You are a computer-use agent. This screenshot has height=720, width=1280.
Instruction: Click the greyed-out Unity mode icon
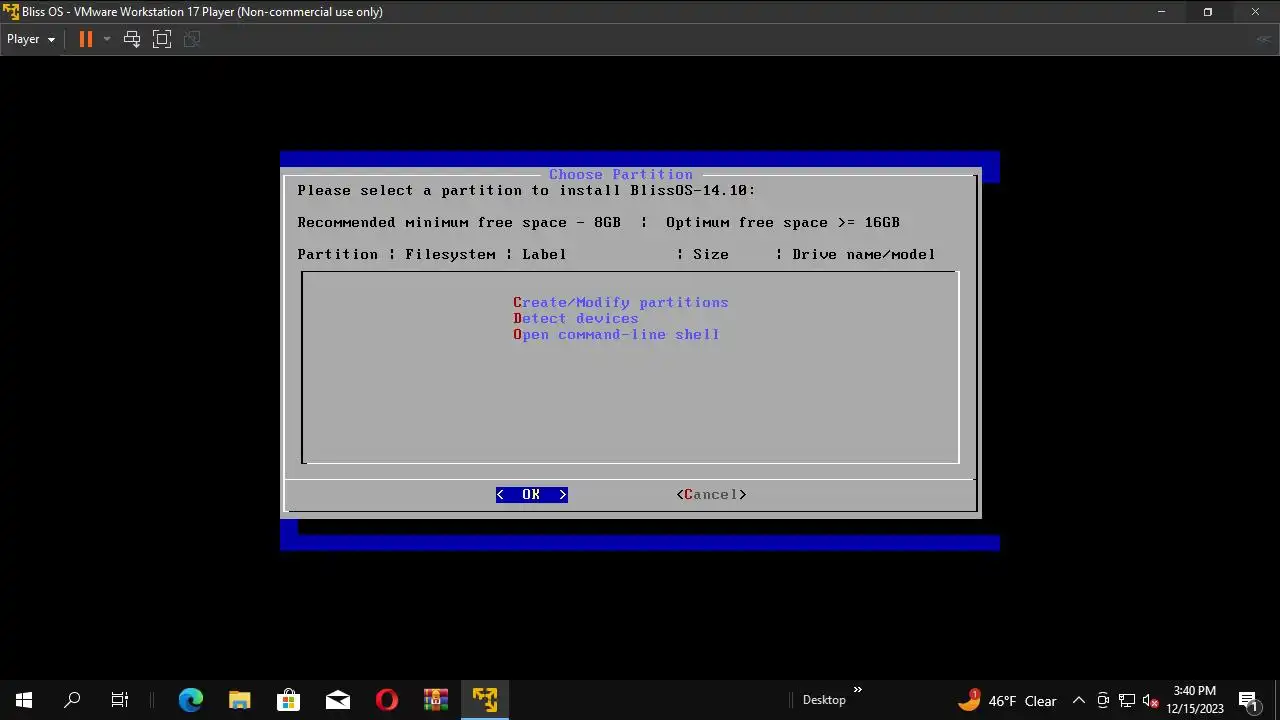(x=193, y=39)
